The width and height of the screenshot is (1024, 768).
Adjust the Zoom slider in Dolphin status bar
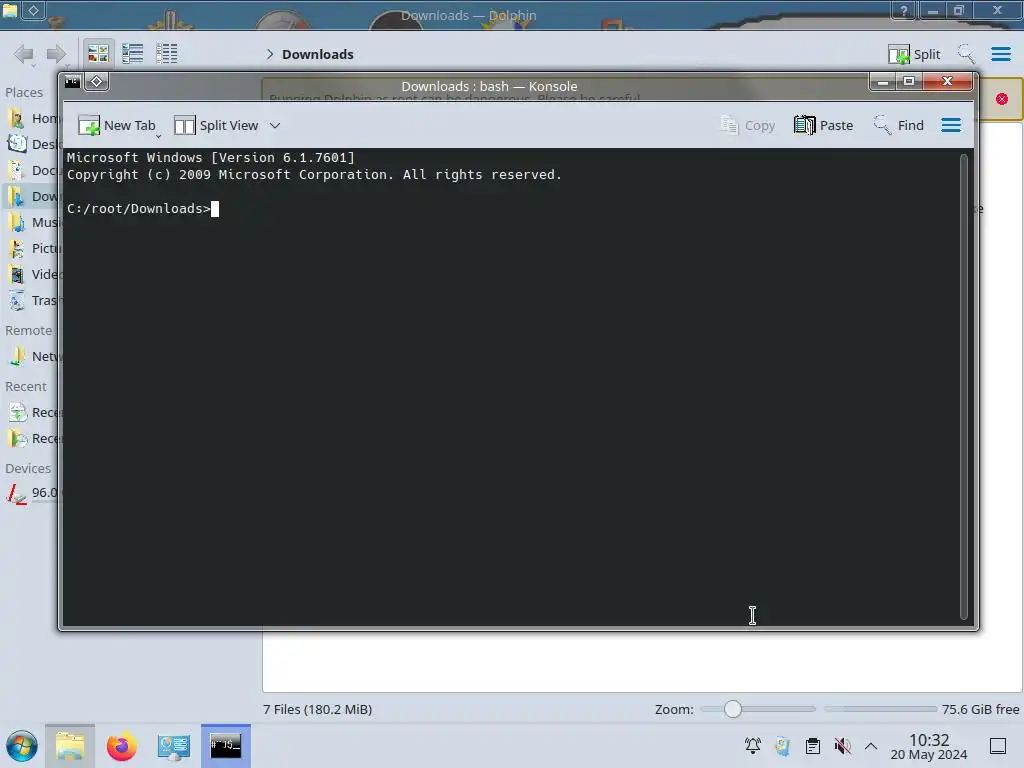758,709
